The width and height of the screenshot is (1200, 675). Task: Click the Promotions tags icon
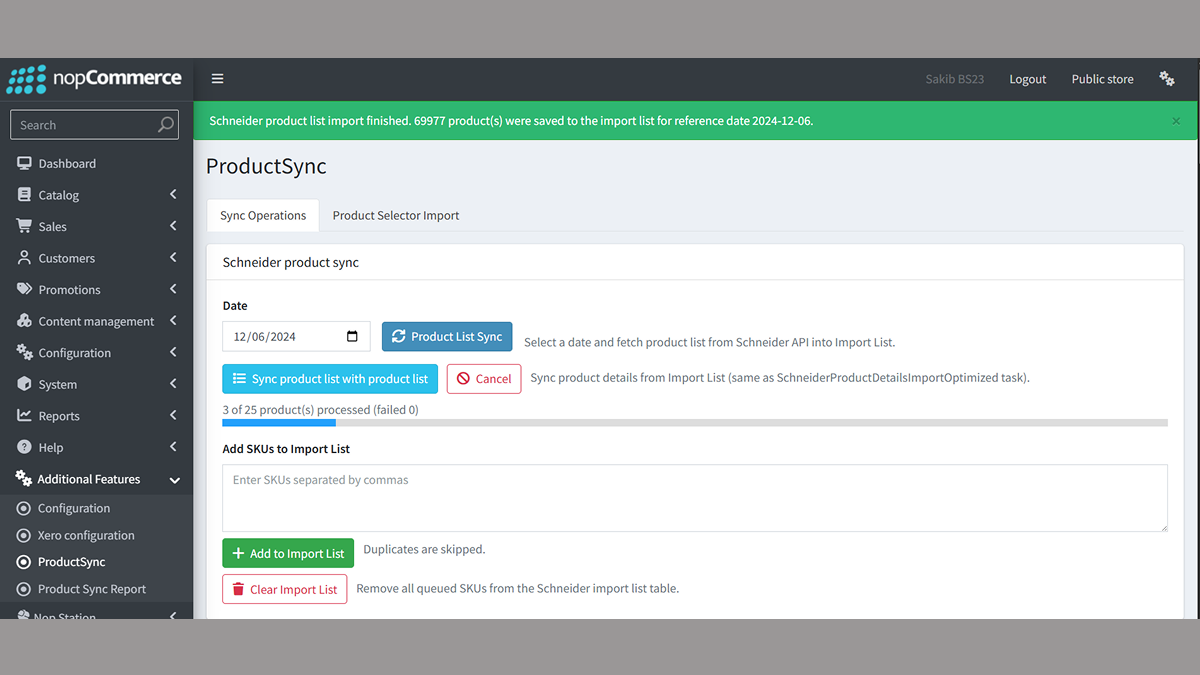(x=25, y=289)
